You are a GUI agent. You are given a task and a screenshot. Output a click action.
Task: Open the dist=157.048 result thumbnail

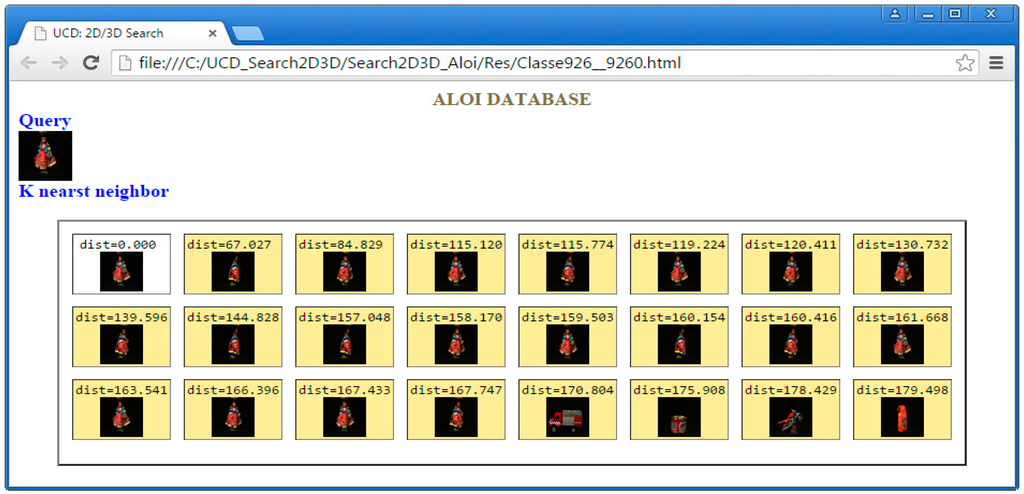[345, 344]
